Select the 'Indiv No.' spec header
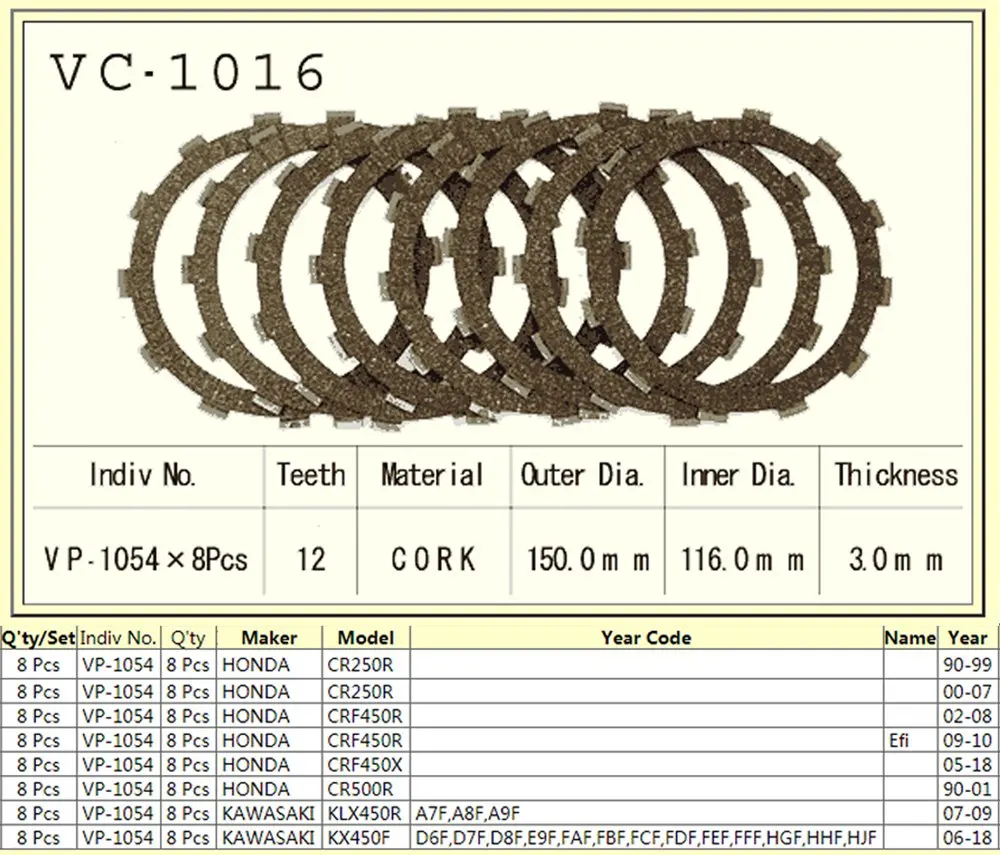 point(142,476)
